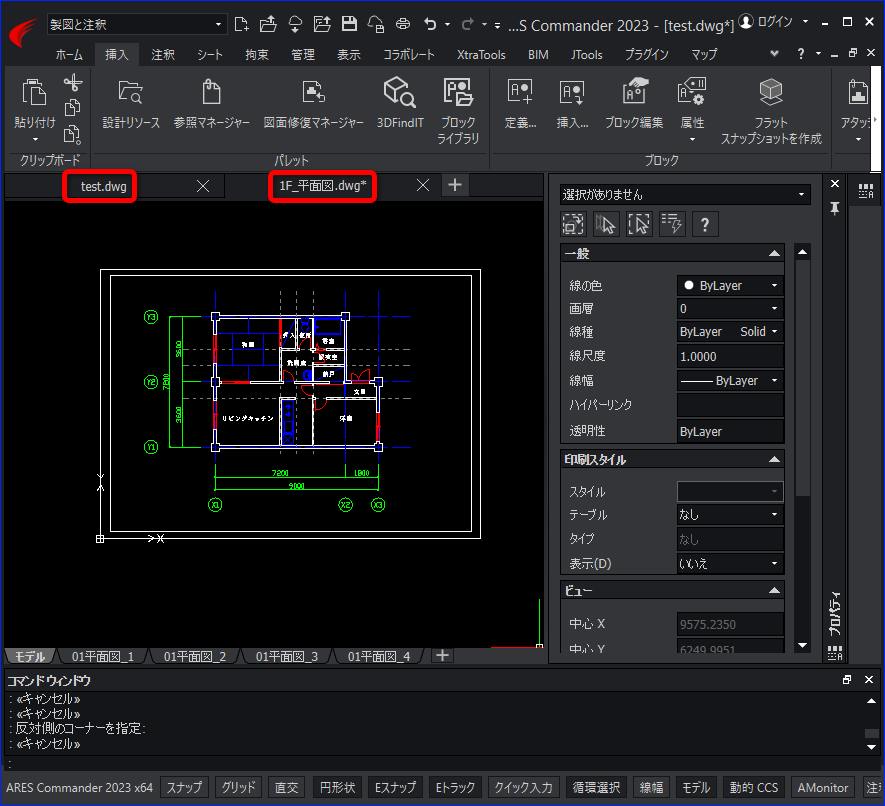Open the 01平面図_1 layout sheet
The width and height of the screenshot is (885, 806).
[x=102, y=656]
